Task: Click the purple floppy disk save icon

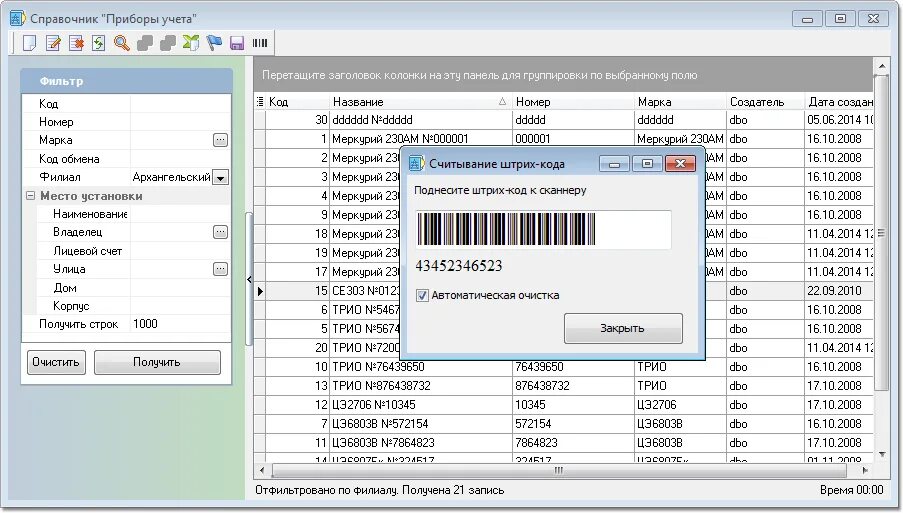Action: pos(237,43)
